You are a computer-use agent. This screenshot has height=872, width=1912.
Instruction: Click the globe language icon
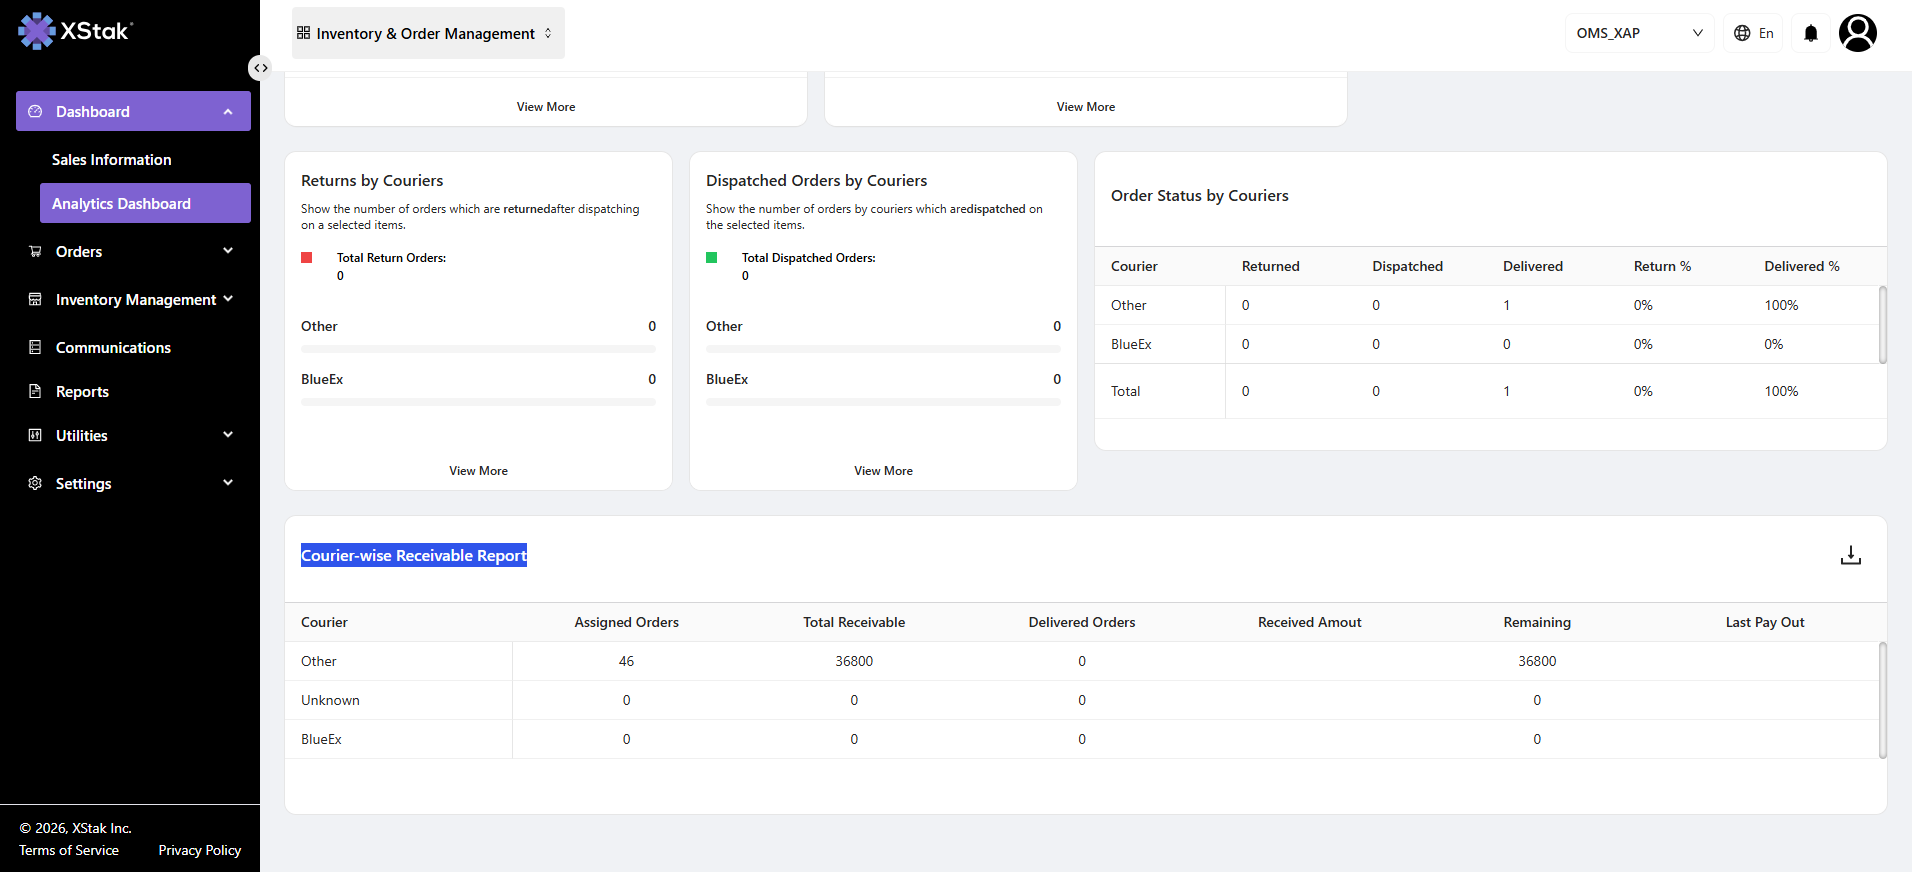[x=1742, y=33]
